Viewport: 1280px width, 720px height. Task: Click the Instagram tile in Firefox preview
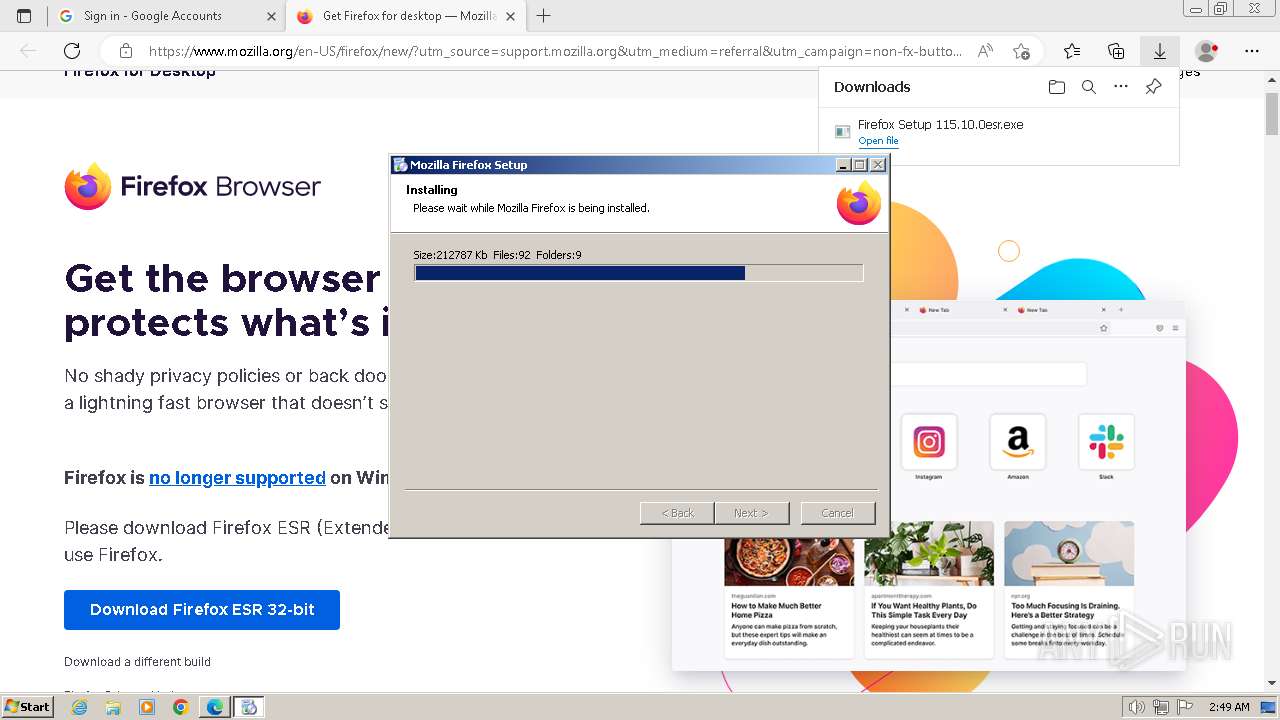click(x=929, y=442)
